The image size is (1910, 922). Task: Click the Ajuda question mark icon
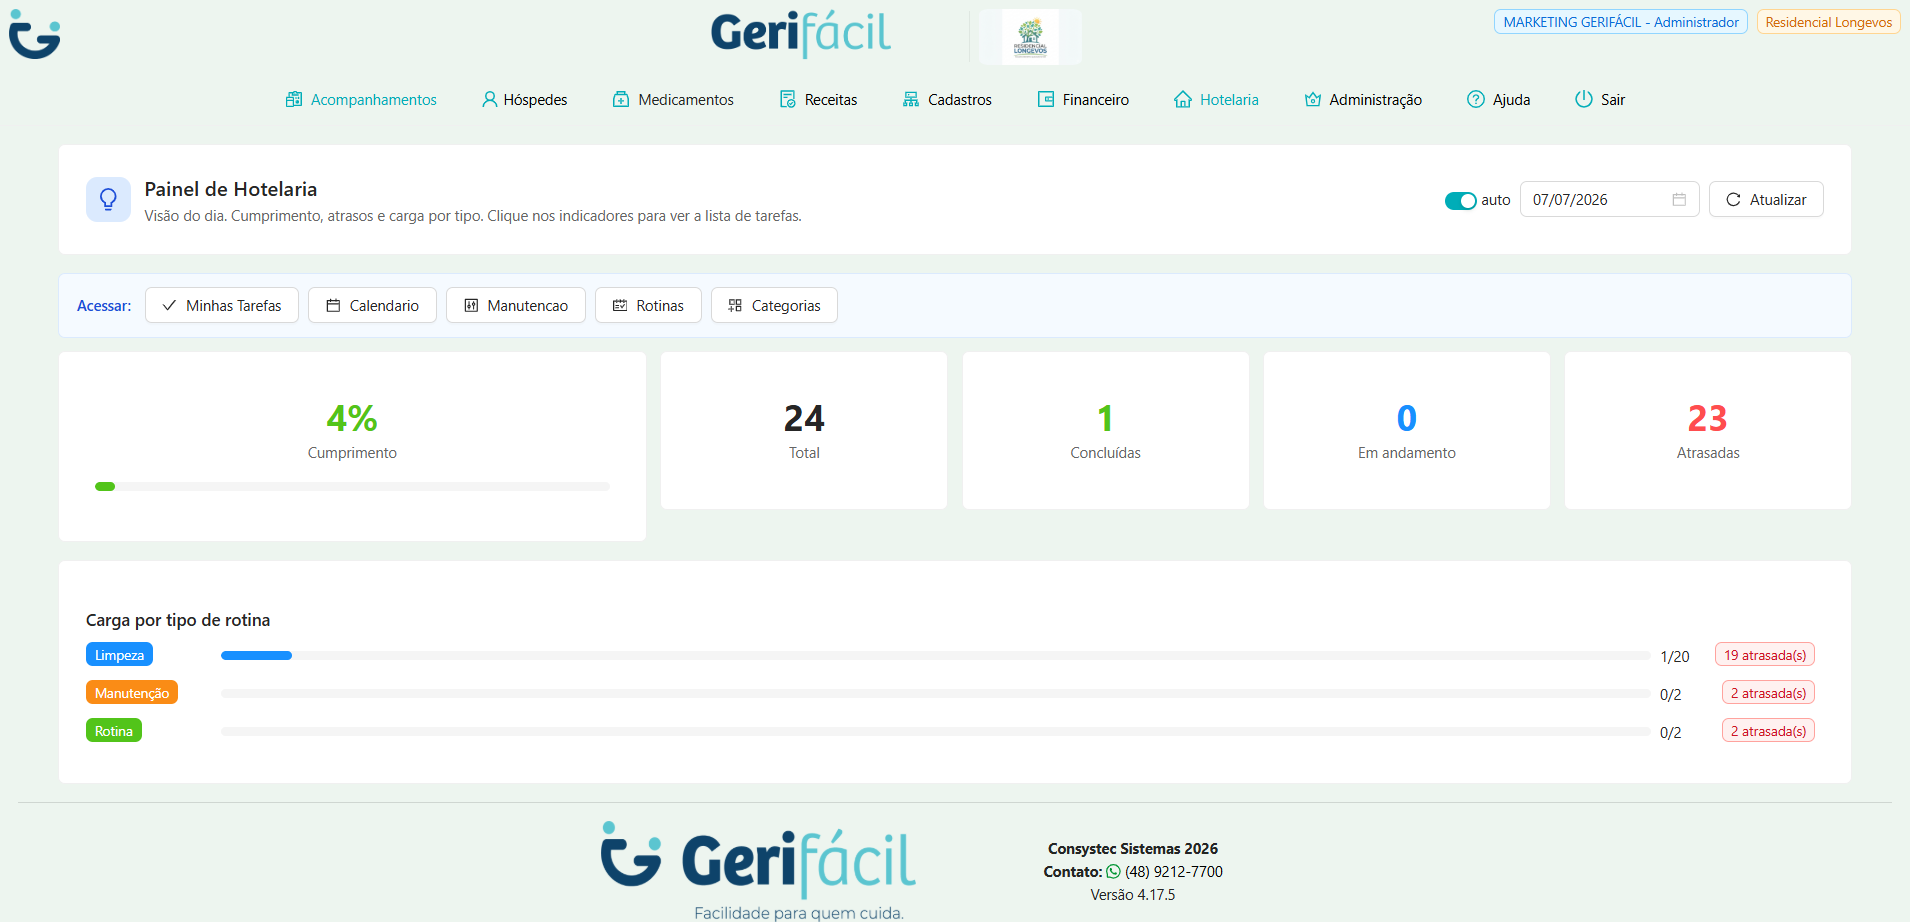click(1476, 99)
